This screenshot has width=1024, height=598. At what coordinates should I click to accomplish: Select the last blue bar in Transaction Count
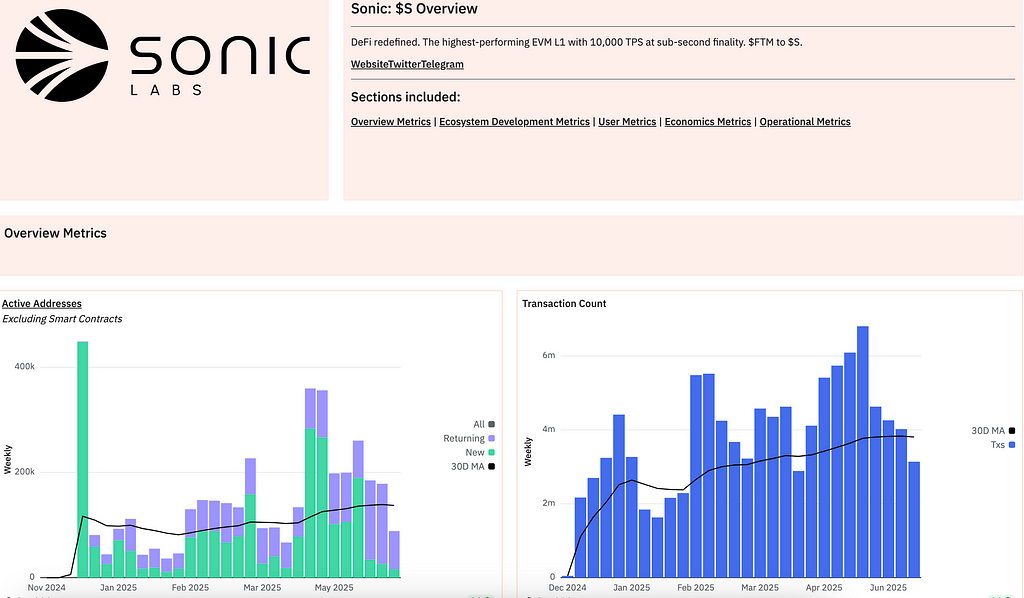pyautogui.click(x=914, y=520)
